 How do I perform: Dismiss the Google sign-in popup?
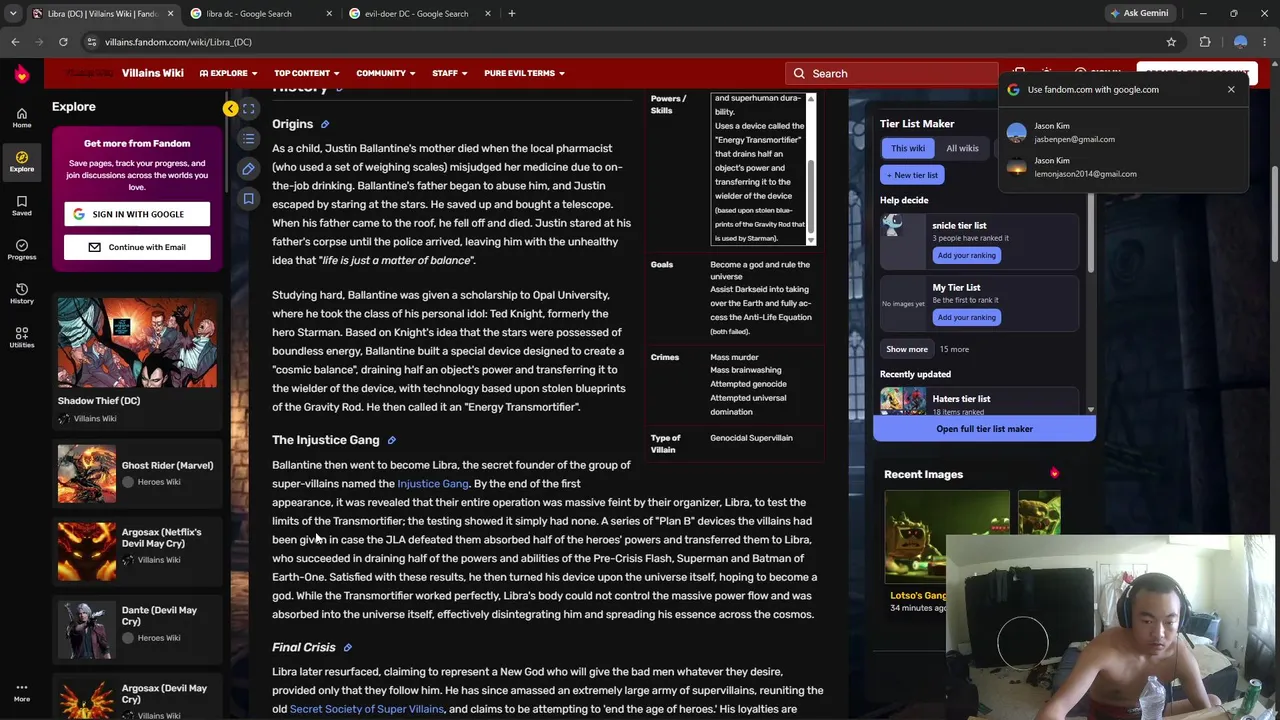click(x=1231, y=89)
